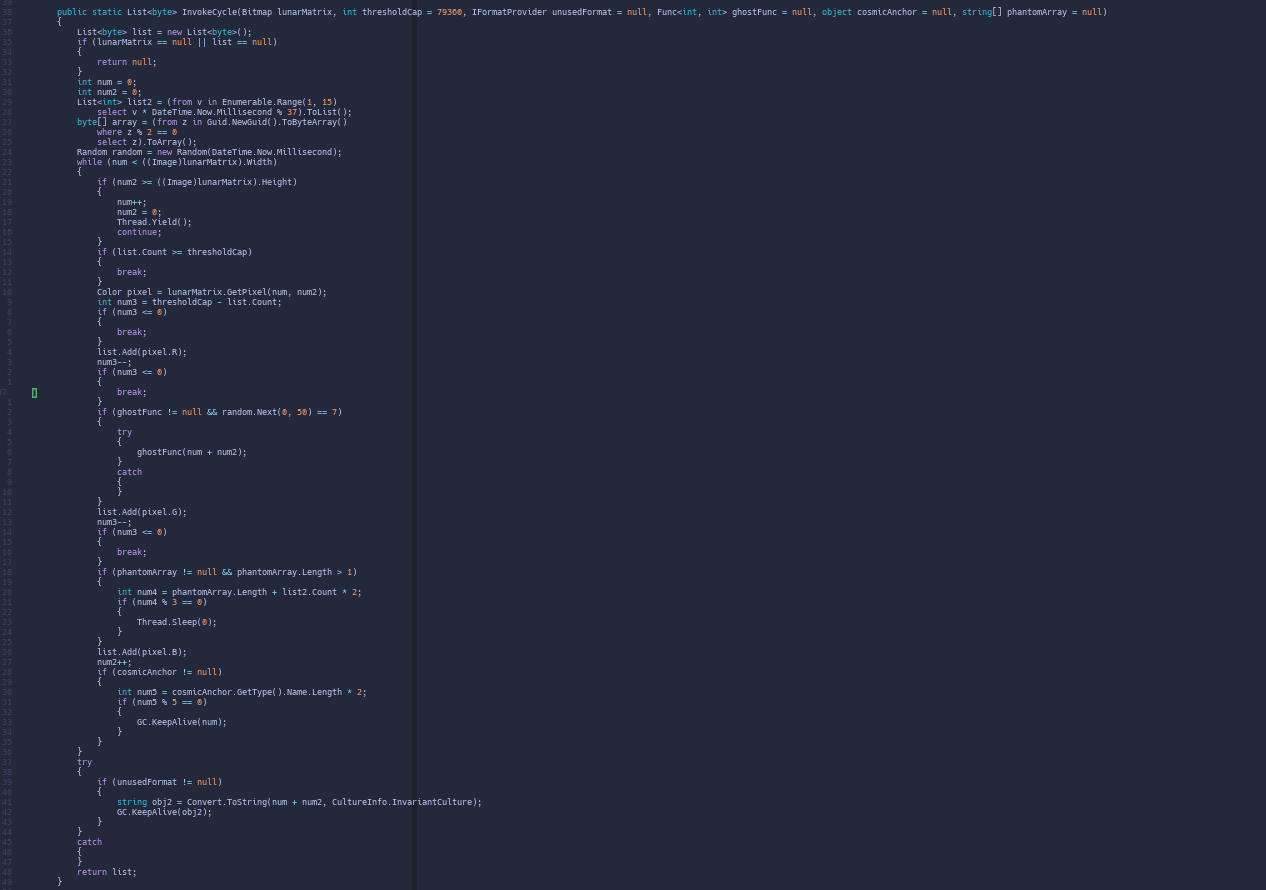Click 'if (num2 >= ((Image)lunarMatrix).Height)'

(197, 182)
